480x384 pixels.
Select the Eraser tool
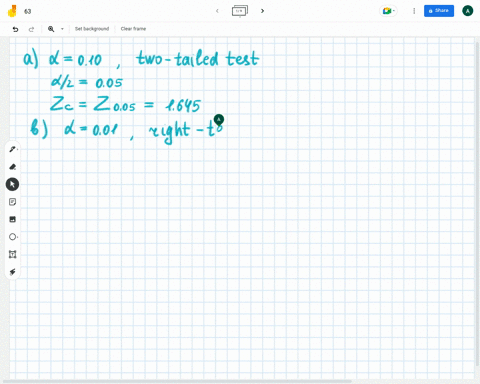point(12,167)
